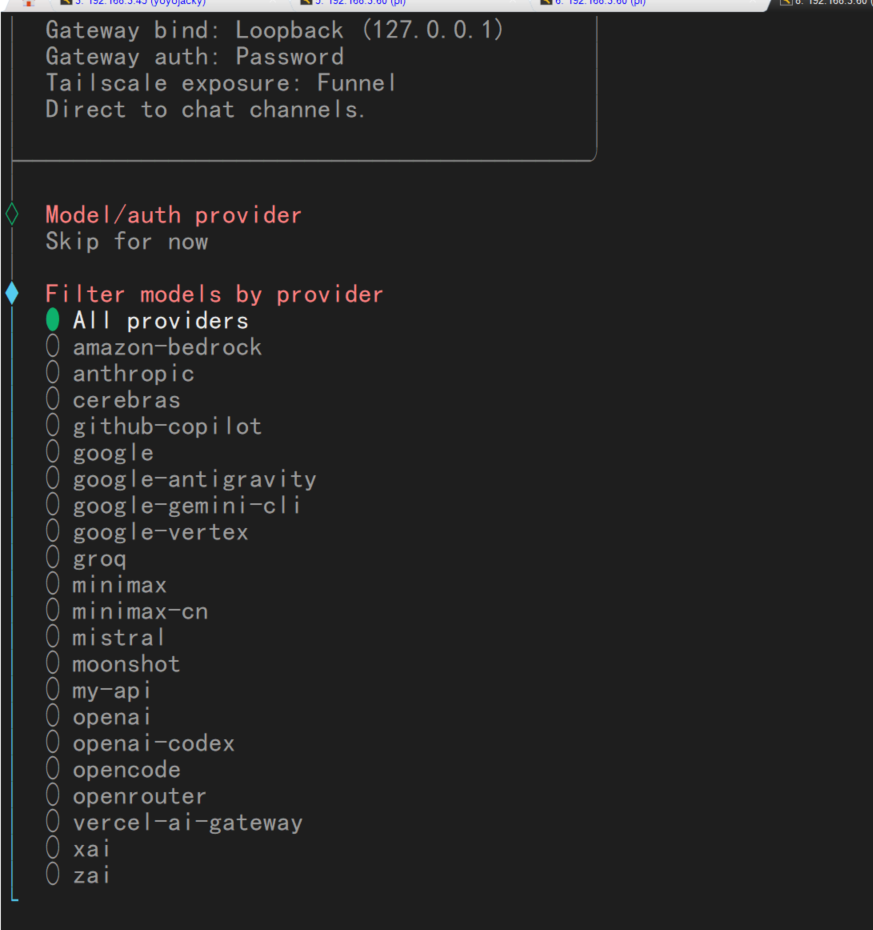
Task: Choose the opencode provider option
Action: point(113,770)
